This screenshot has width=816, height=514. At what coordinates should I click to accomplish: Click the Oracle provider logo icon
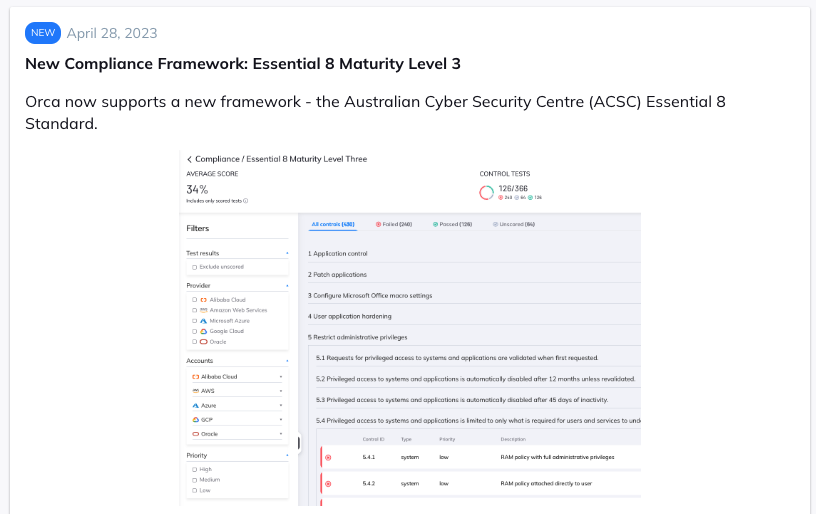coord(203,342)
